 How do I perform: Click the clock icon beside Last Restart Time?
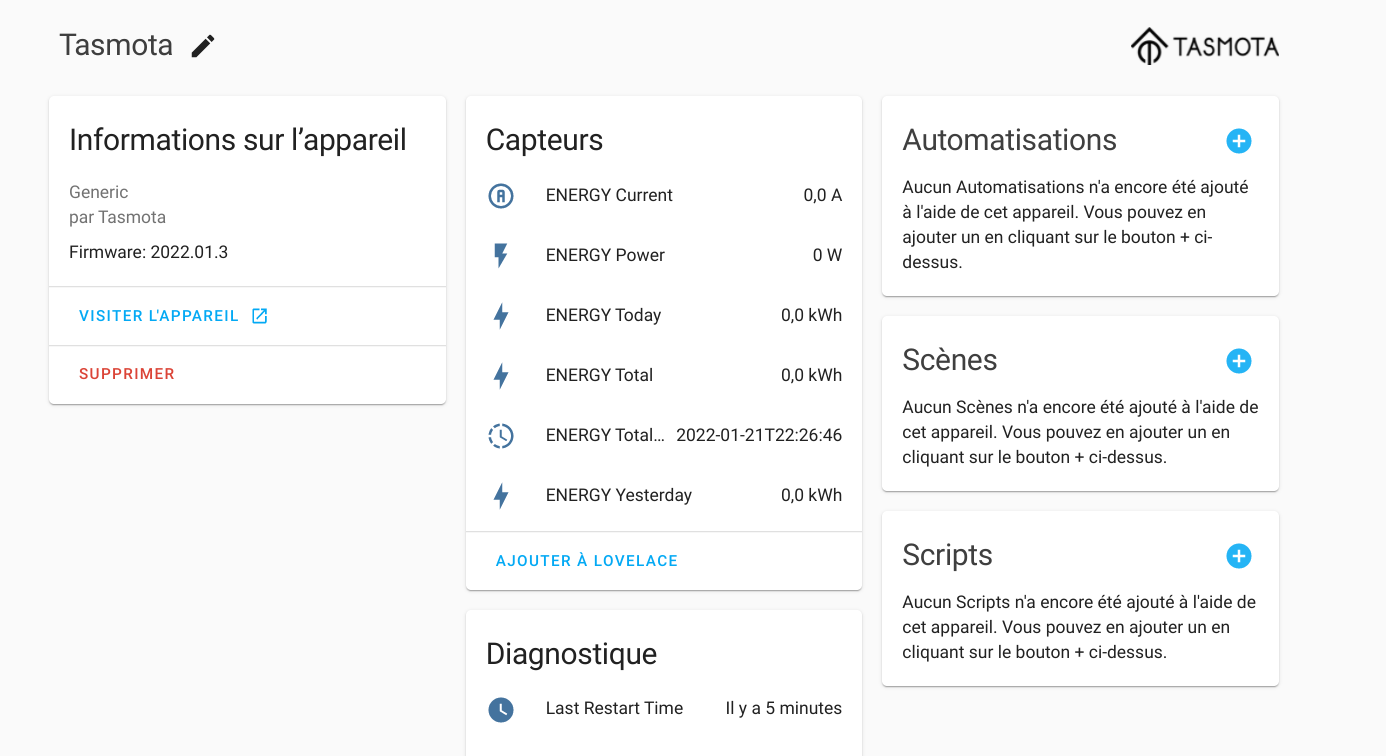(x=501, y=709)
